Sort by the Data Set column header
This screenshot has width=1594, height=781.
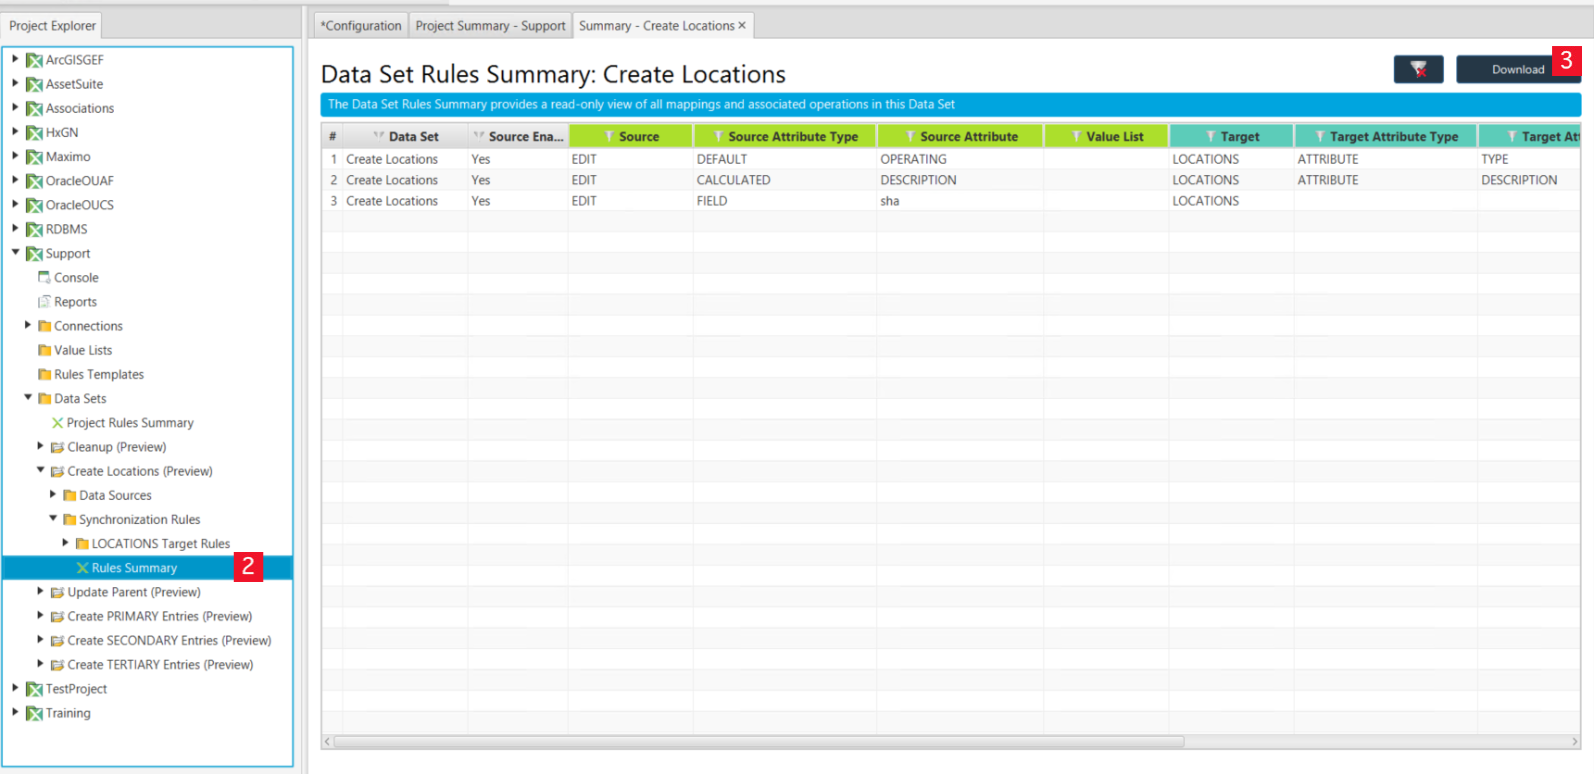tap(406, 137)
